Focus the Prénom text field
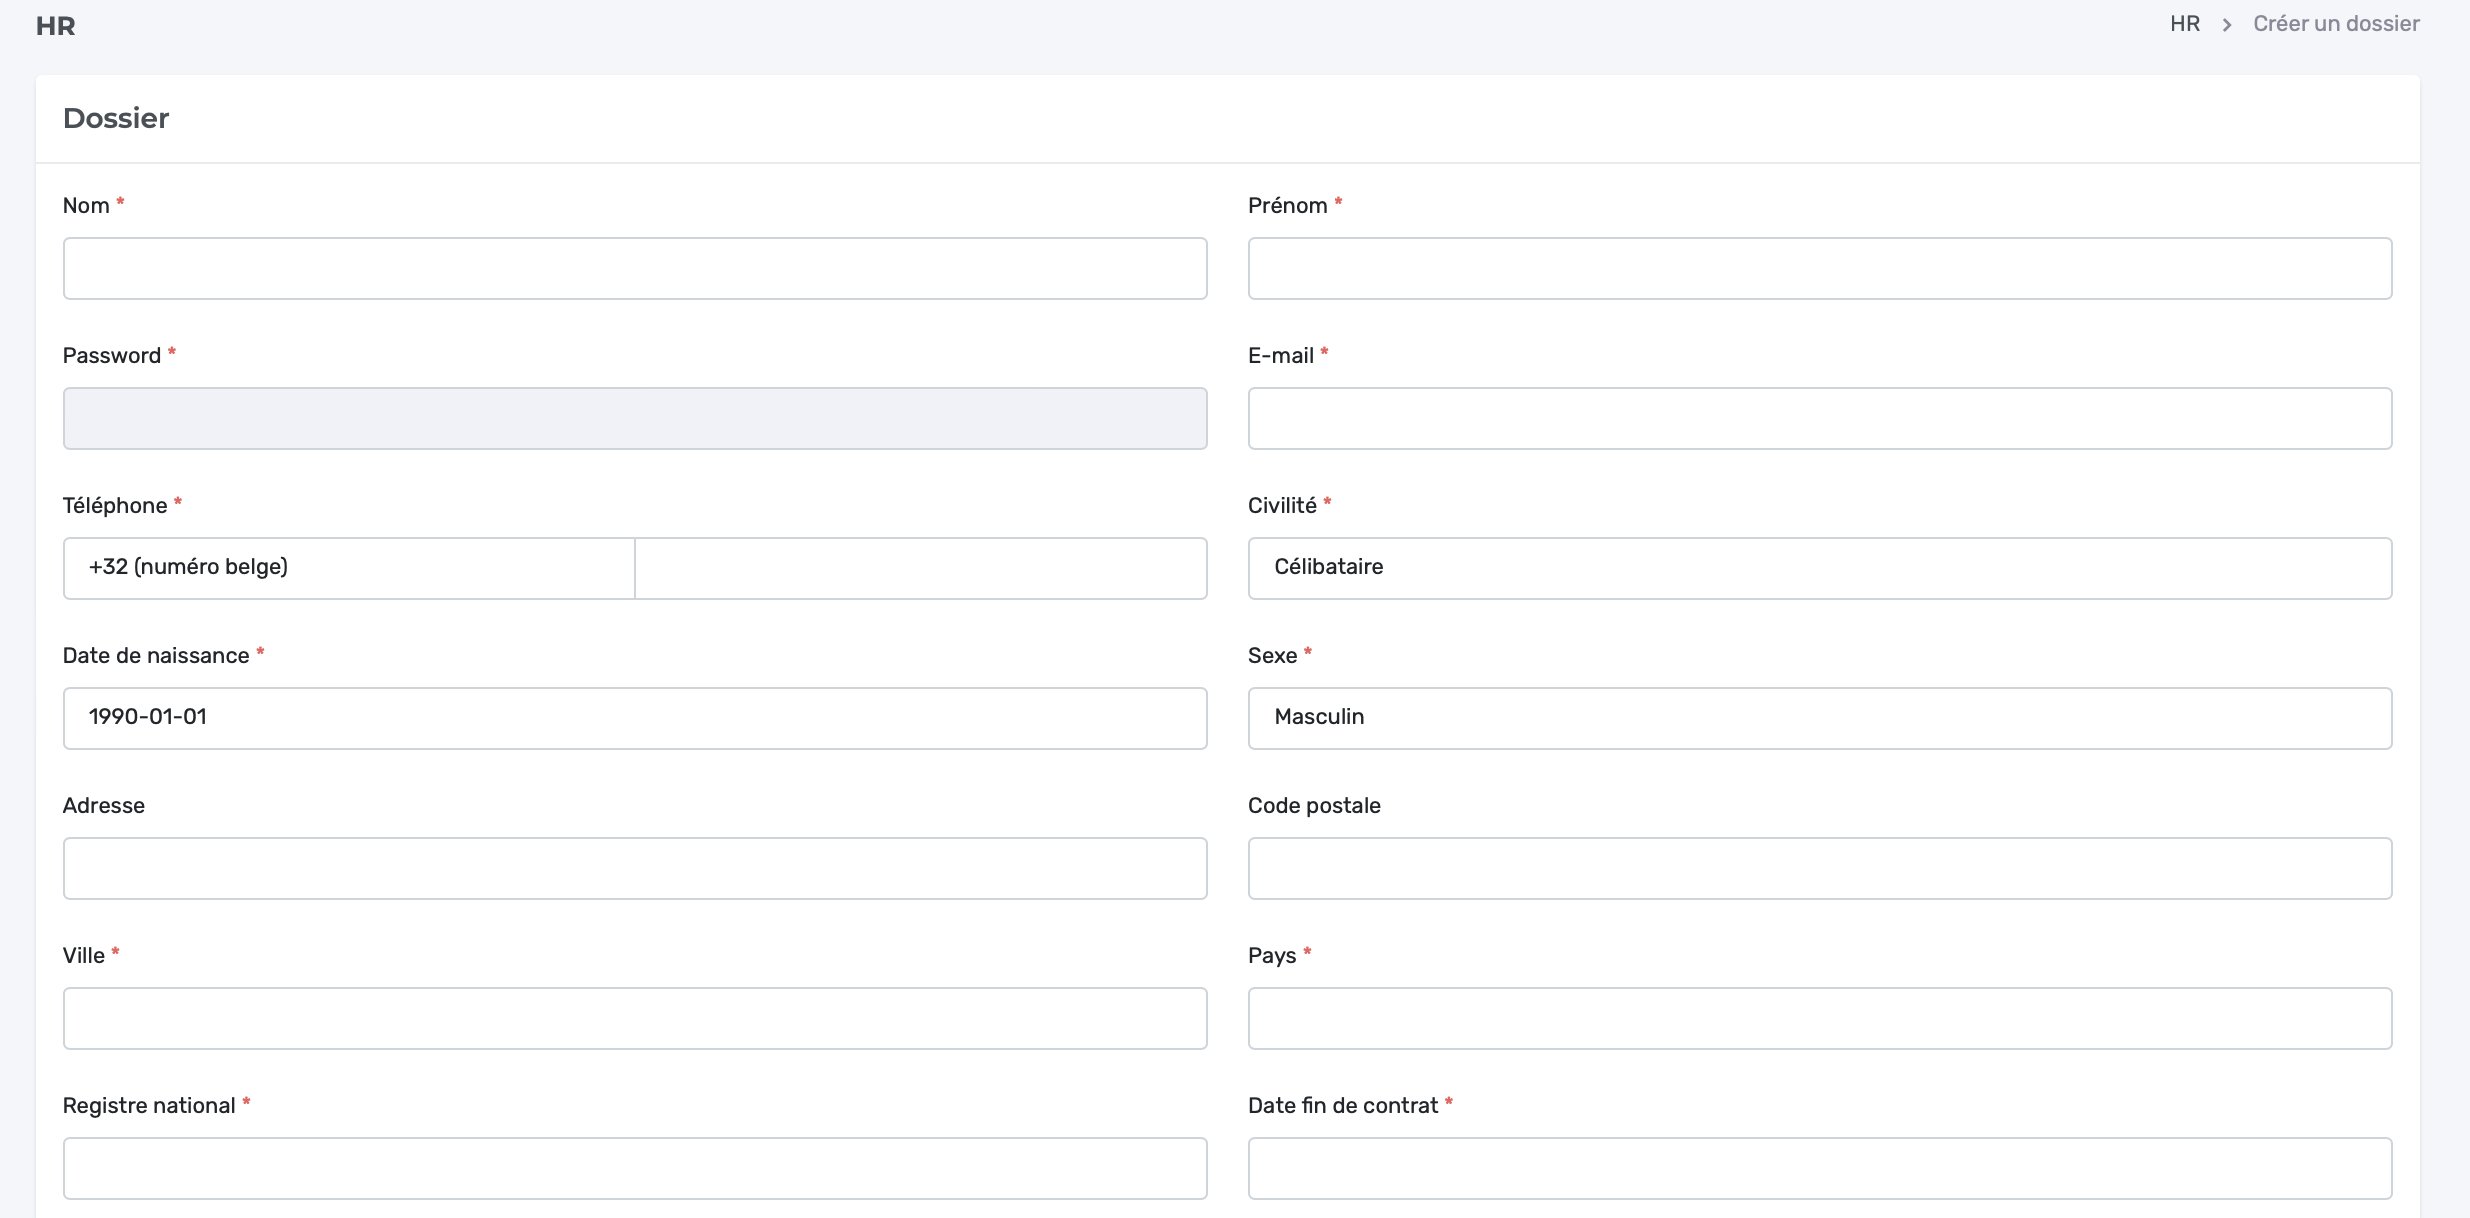The height and width of the screenshot is (1218, 2470). point(1819,268)
